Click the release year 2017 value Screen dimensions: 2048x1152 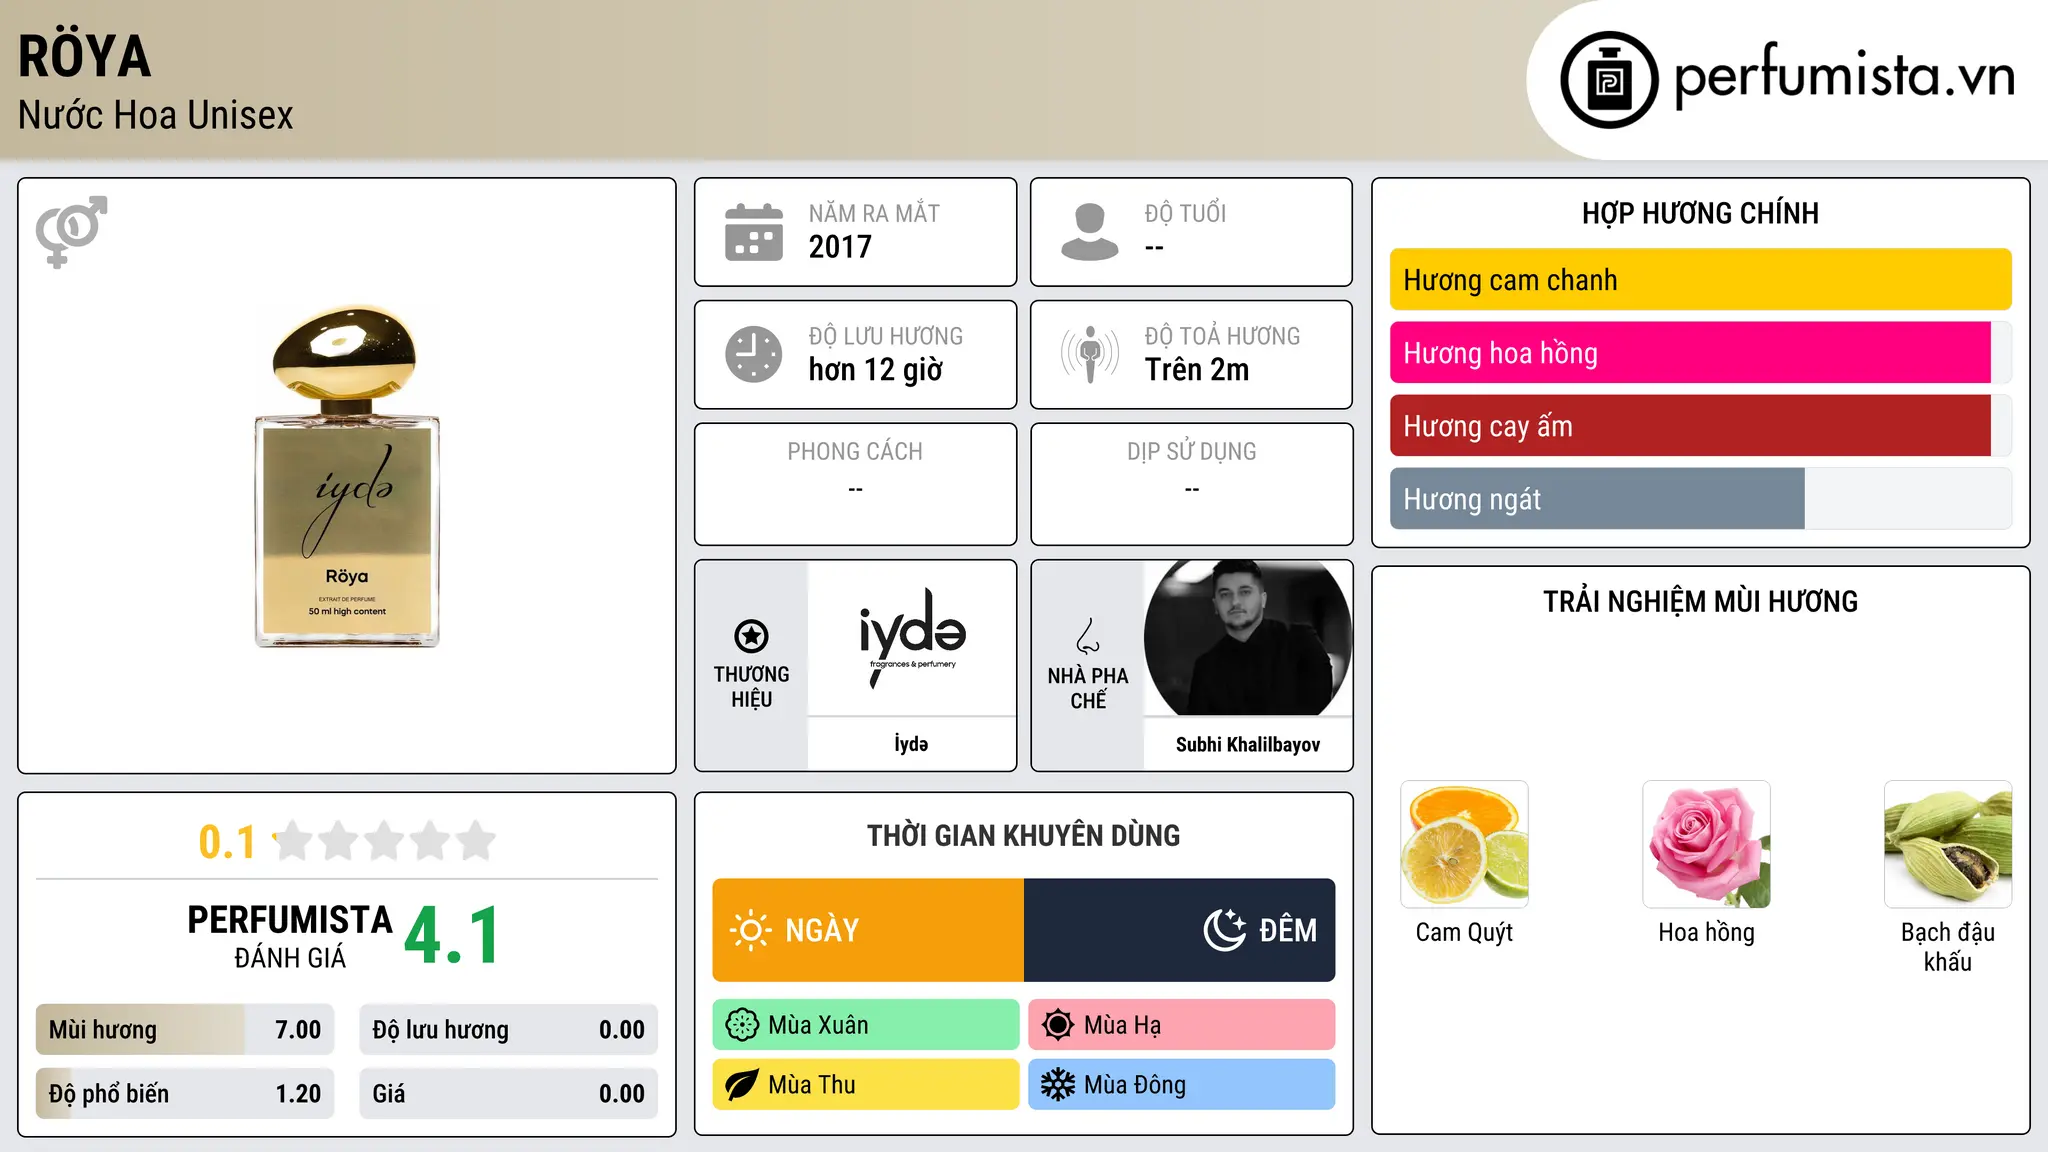coord(840,246)
